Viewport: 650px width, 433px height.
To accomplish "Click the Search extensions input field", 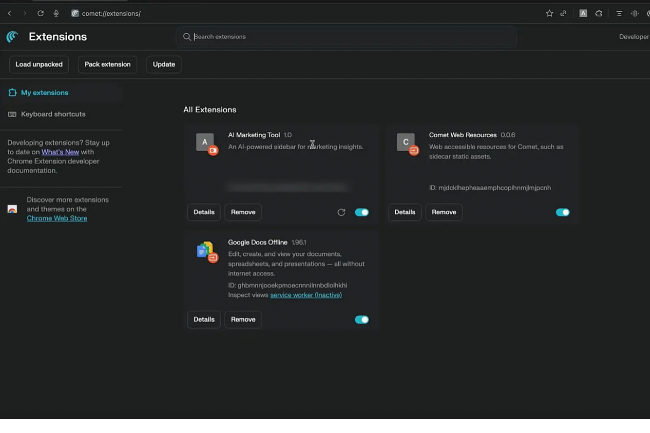I will tap(345, 37).
